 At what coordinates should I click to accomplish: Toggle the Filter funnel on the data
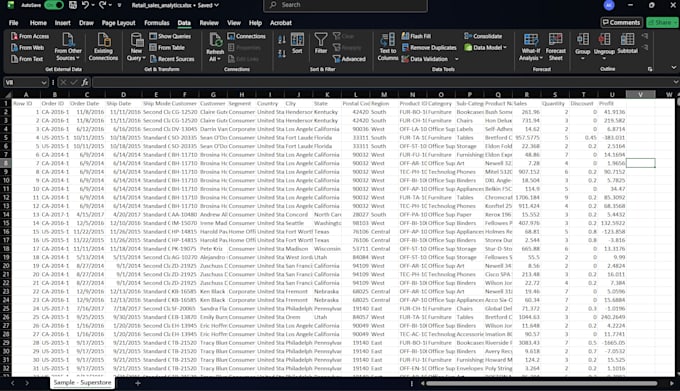point(321,43)
